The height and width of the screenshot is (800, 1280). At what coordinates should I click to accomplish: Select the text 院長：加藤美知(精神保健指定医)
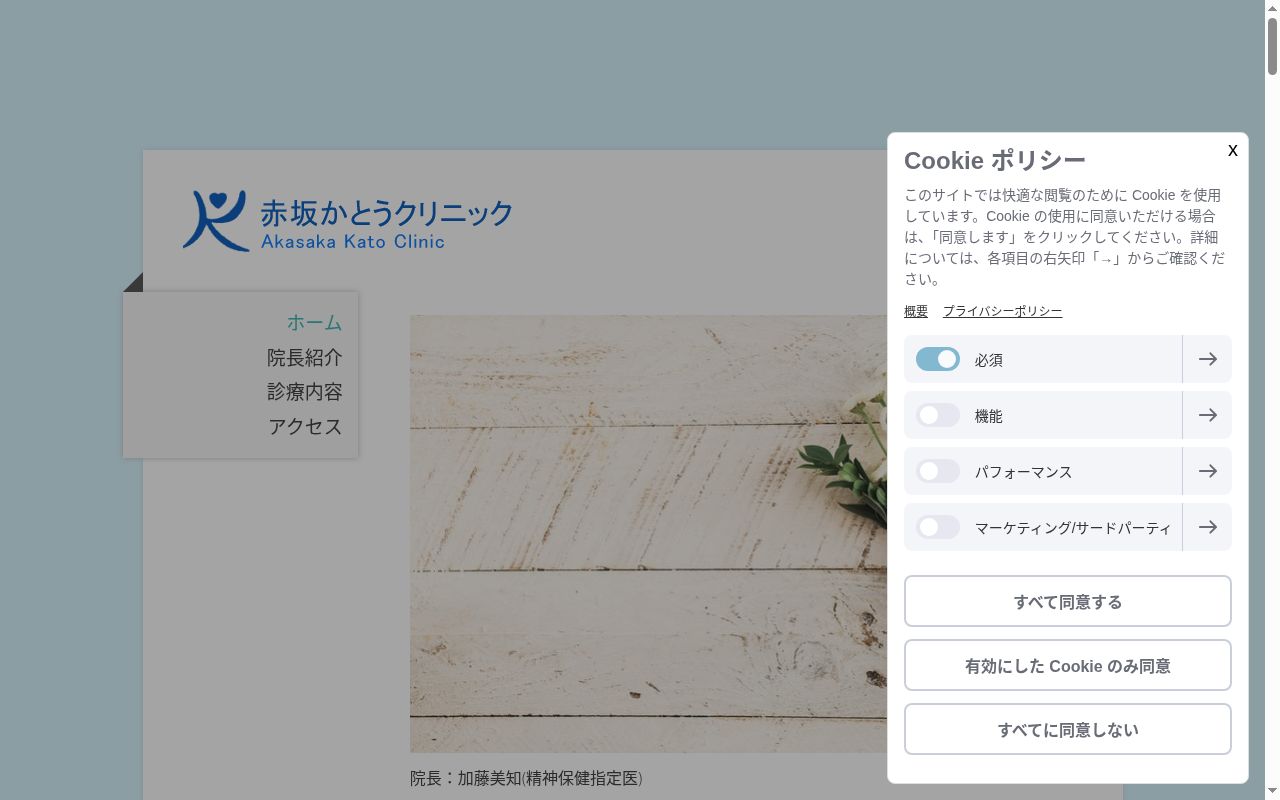(526, 778)
